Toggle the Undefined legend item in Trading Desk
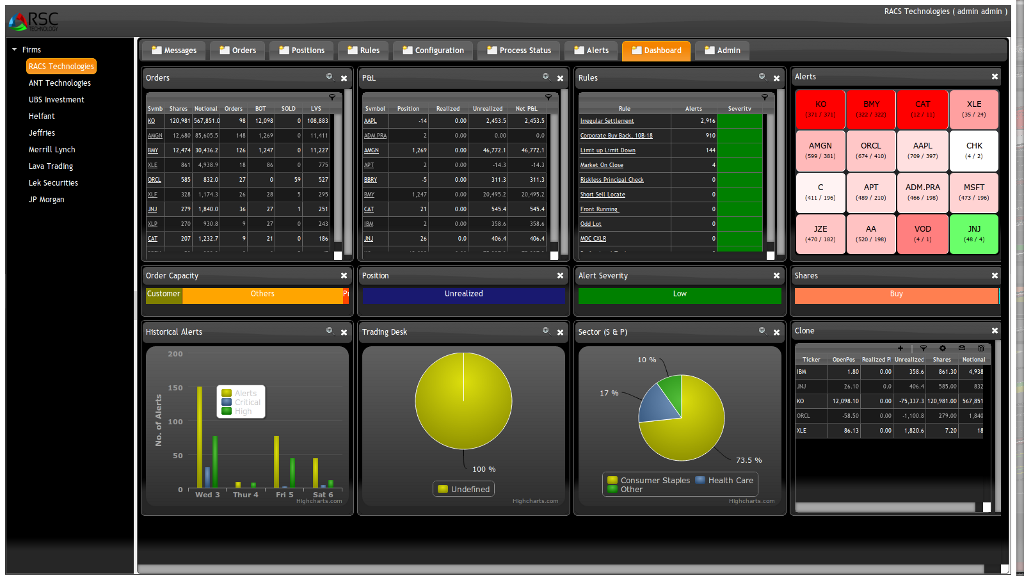1024x576 pixels. (464, 489)
